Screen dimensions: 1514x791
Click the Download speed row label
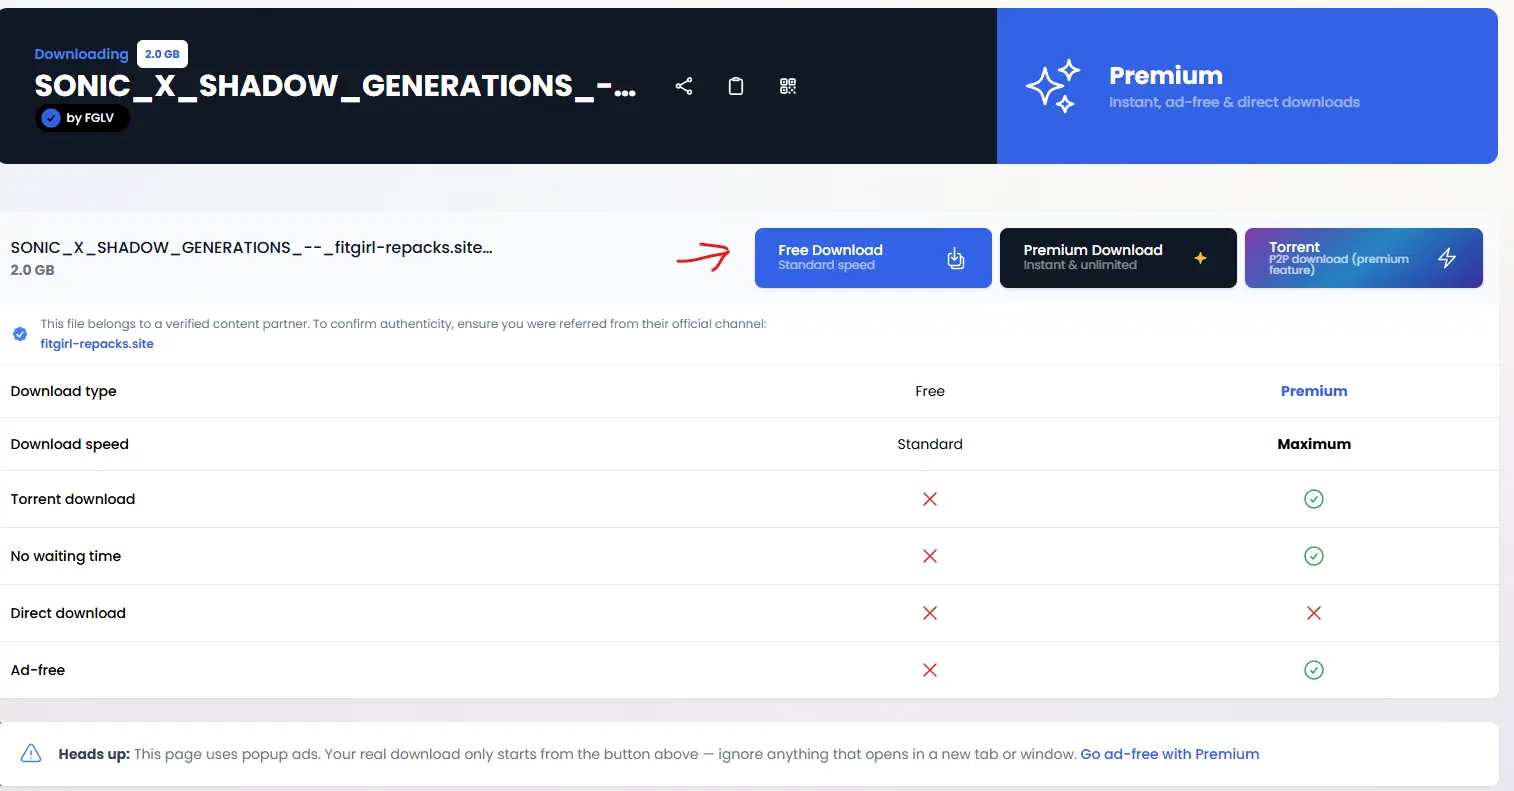(x=70, y=444)
